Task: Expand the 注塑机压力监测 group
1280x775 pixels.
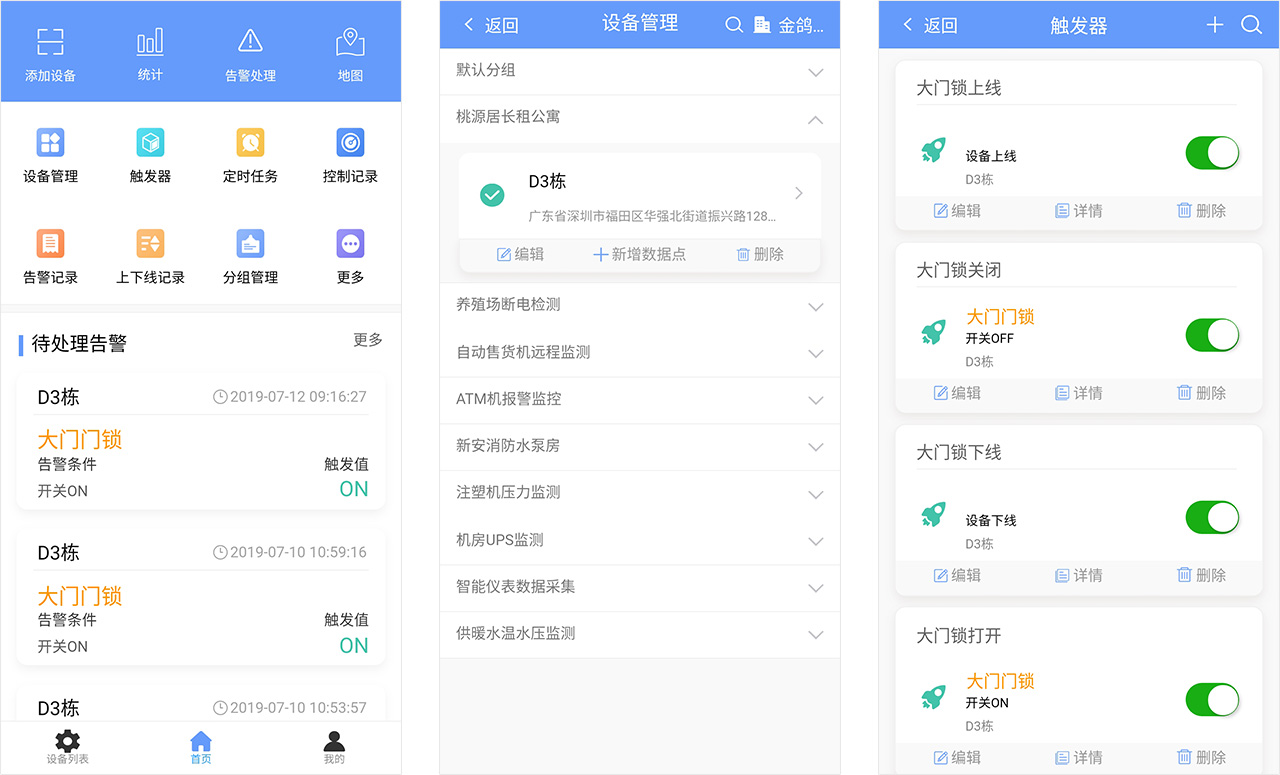Action: point(640,493)
